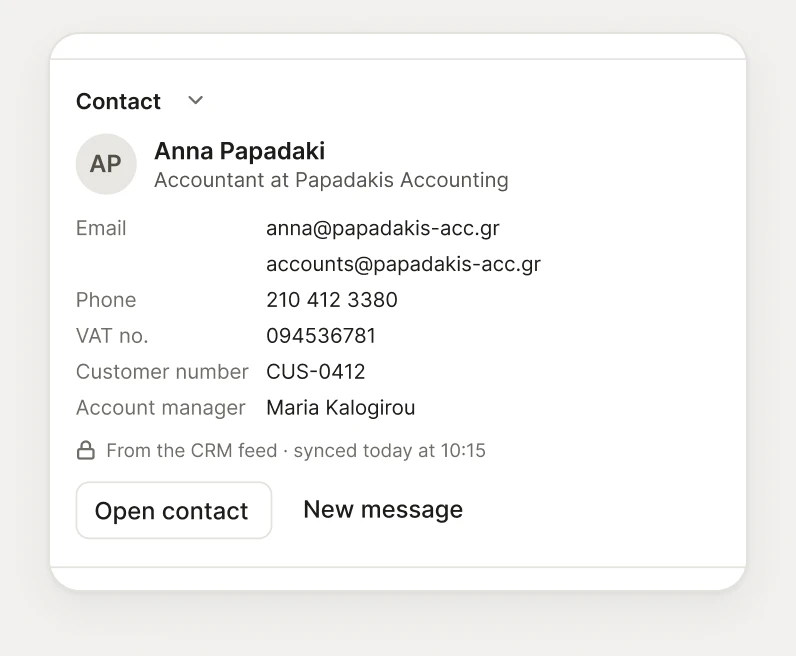Click email anna@papadakis-acc.gr
Image resolution: width=796 pixels, height=656 pixels.
click(383, 228)
